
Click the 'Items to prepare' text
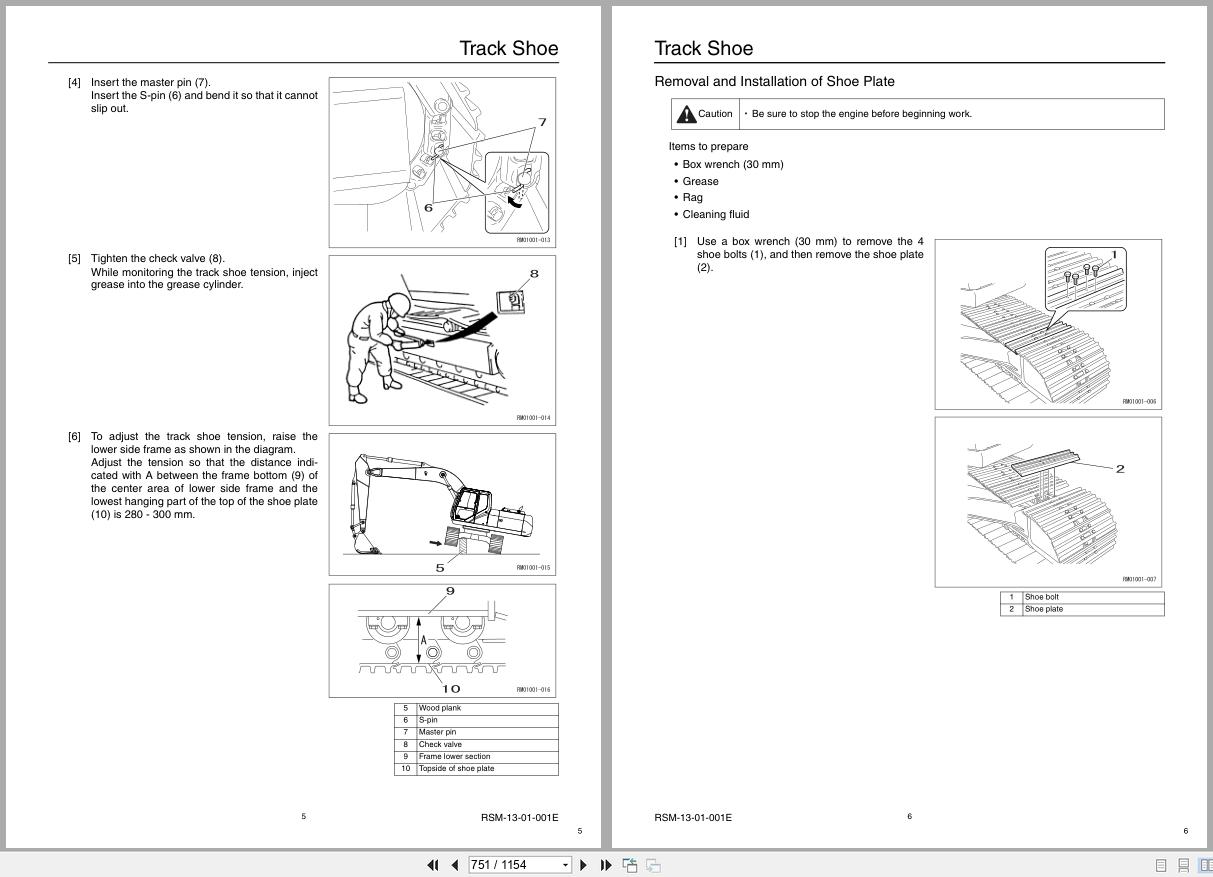click(709, 146)
